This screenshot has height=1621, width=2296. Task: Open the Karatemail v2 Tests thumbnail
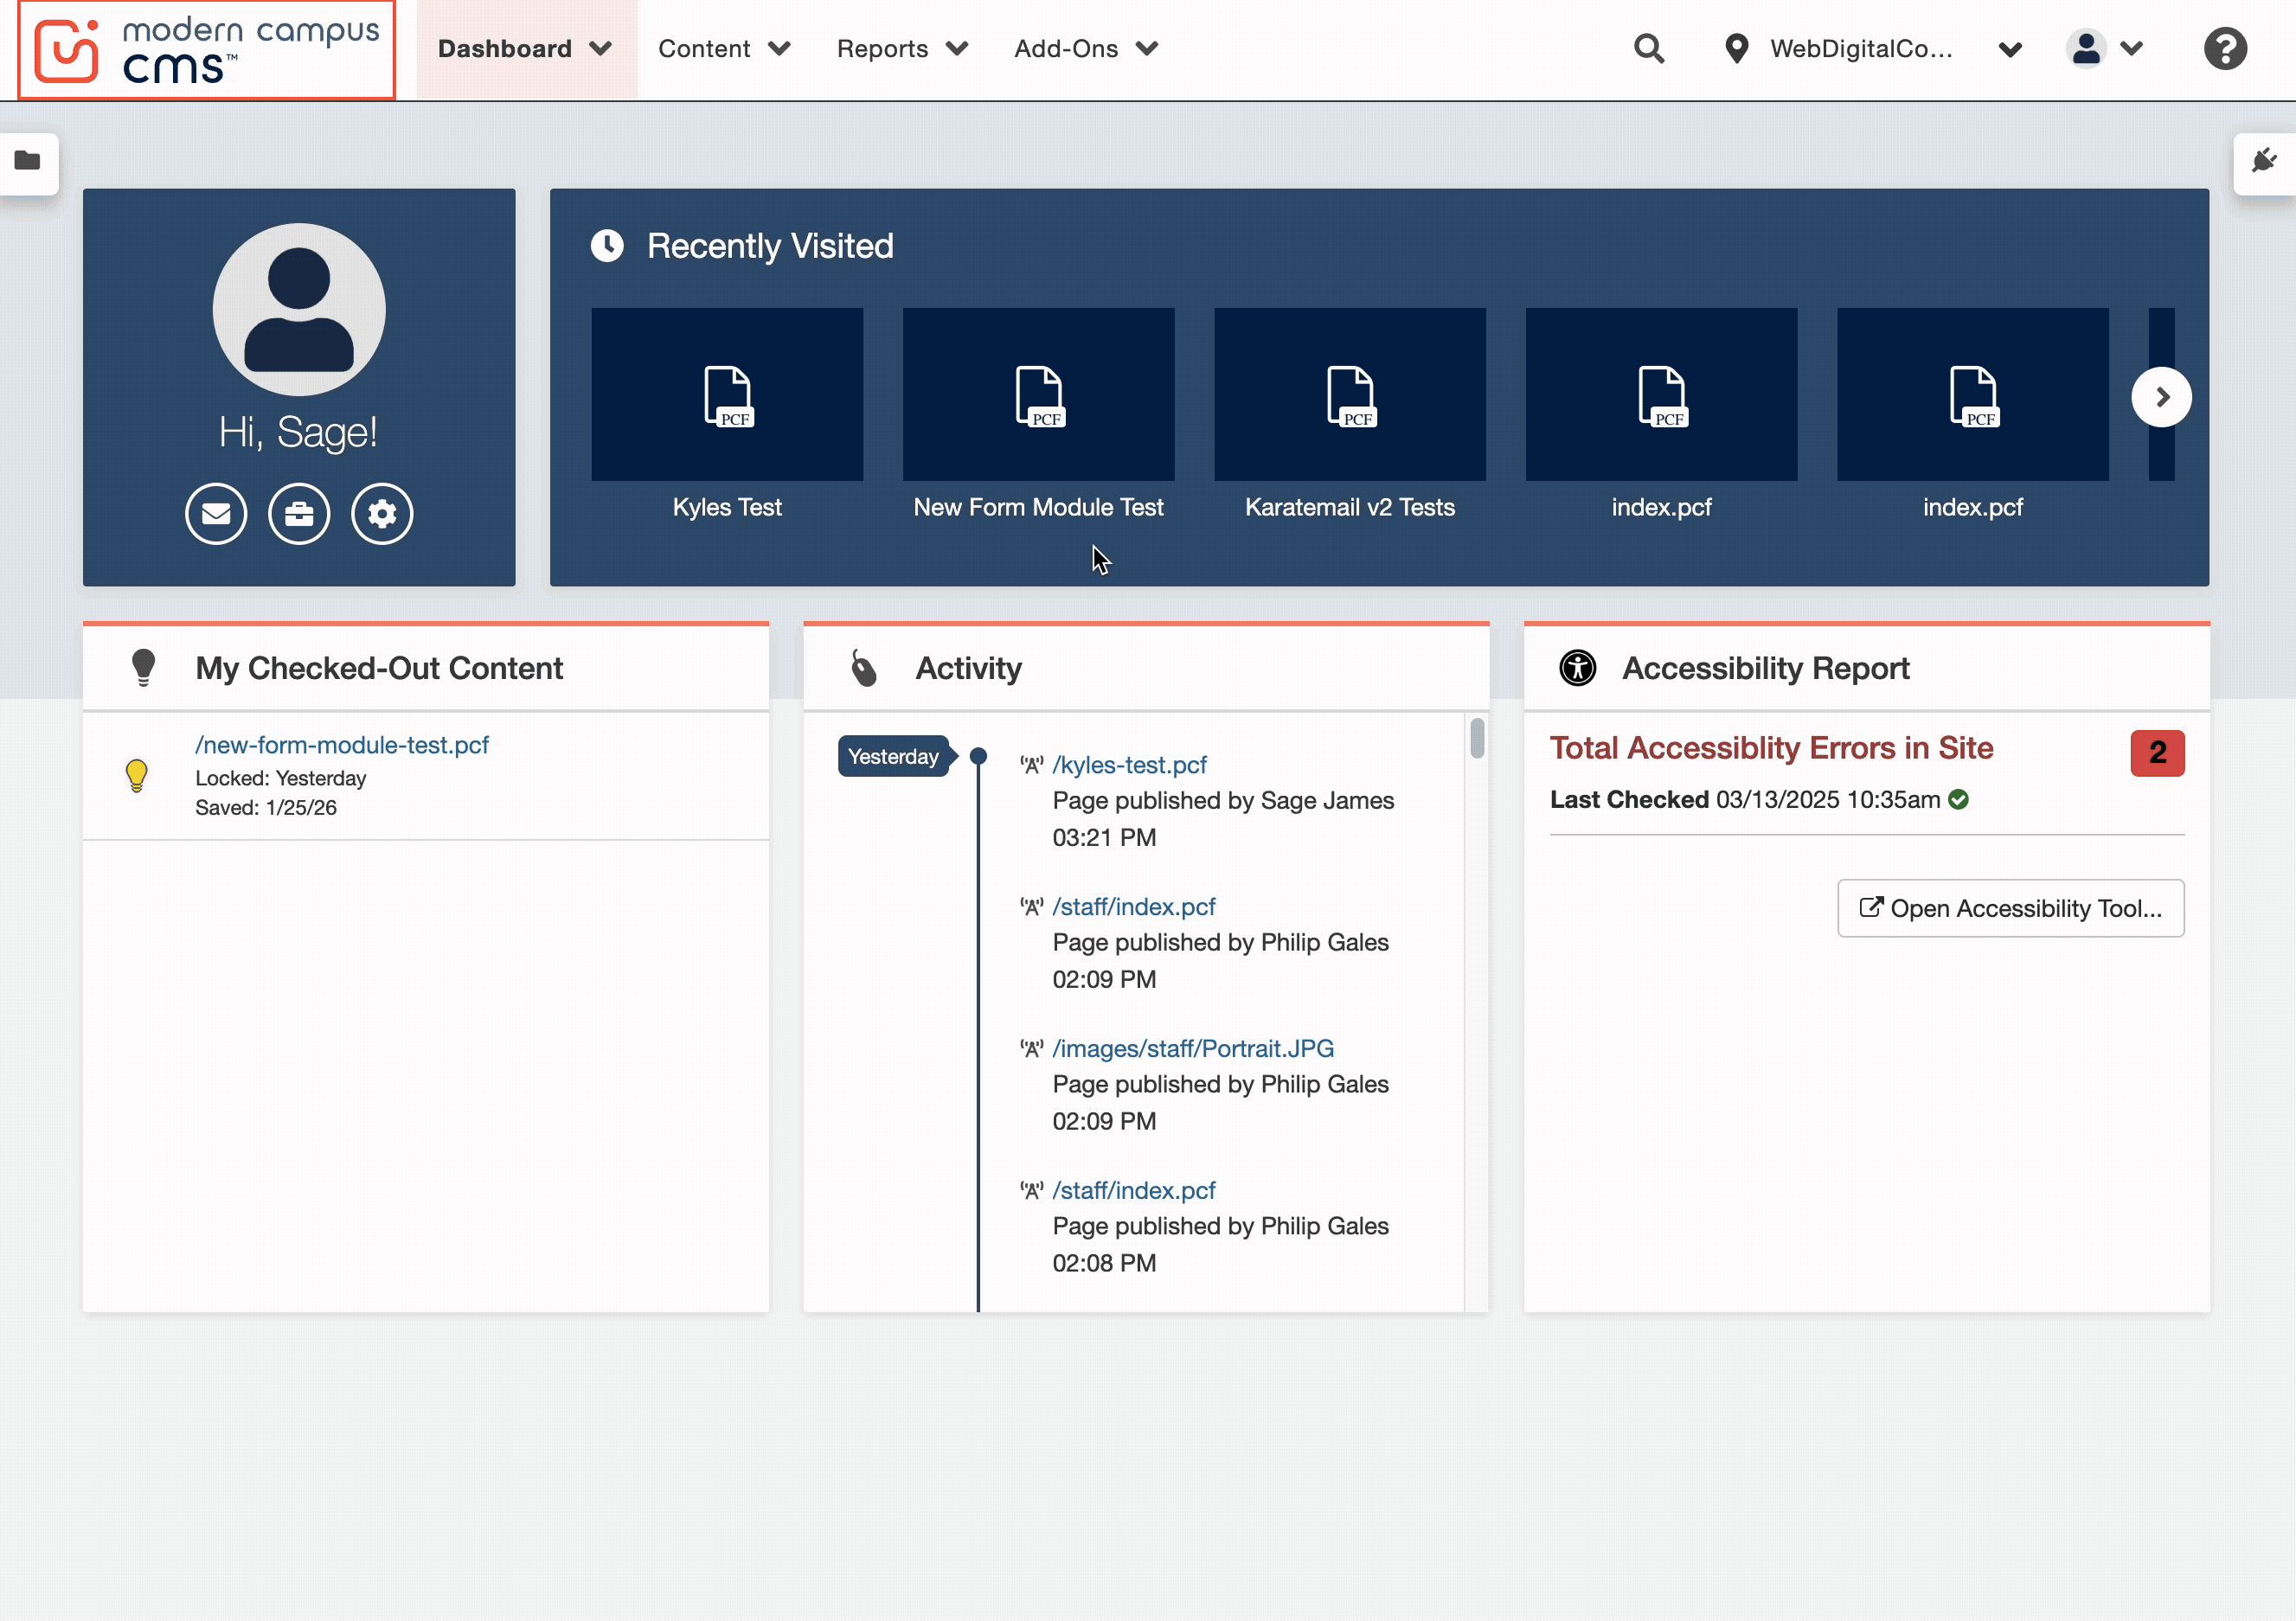(1349, 395)
